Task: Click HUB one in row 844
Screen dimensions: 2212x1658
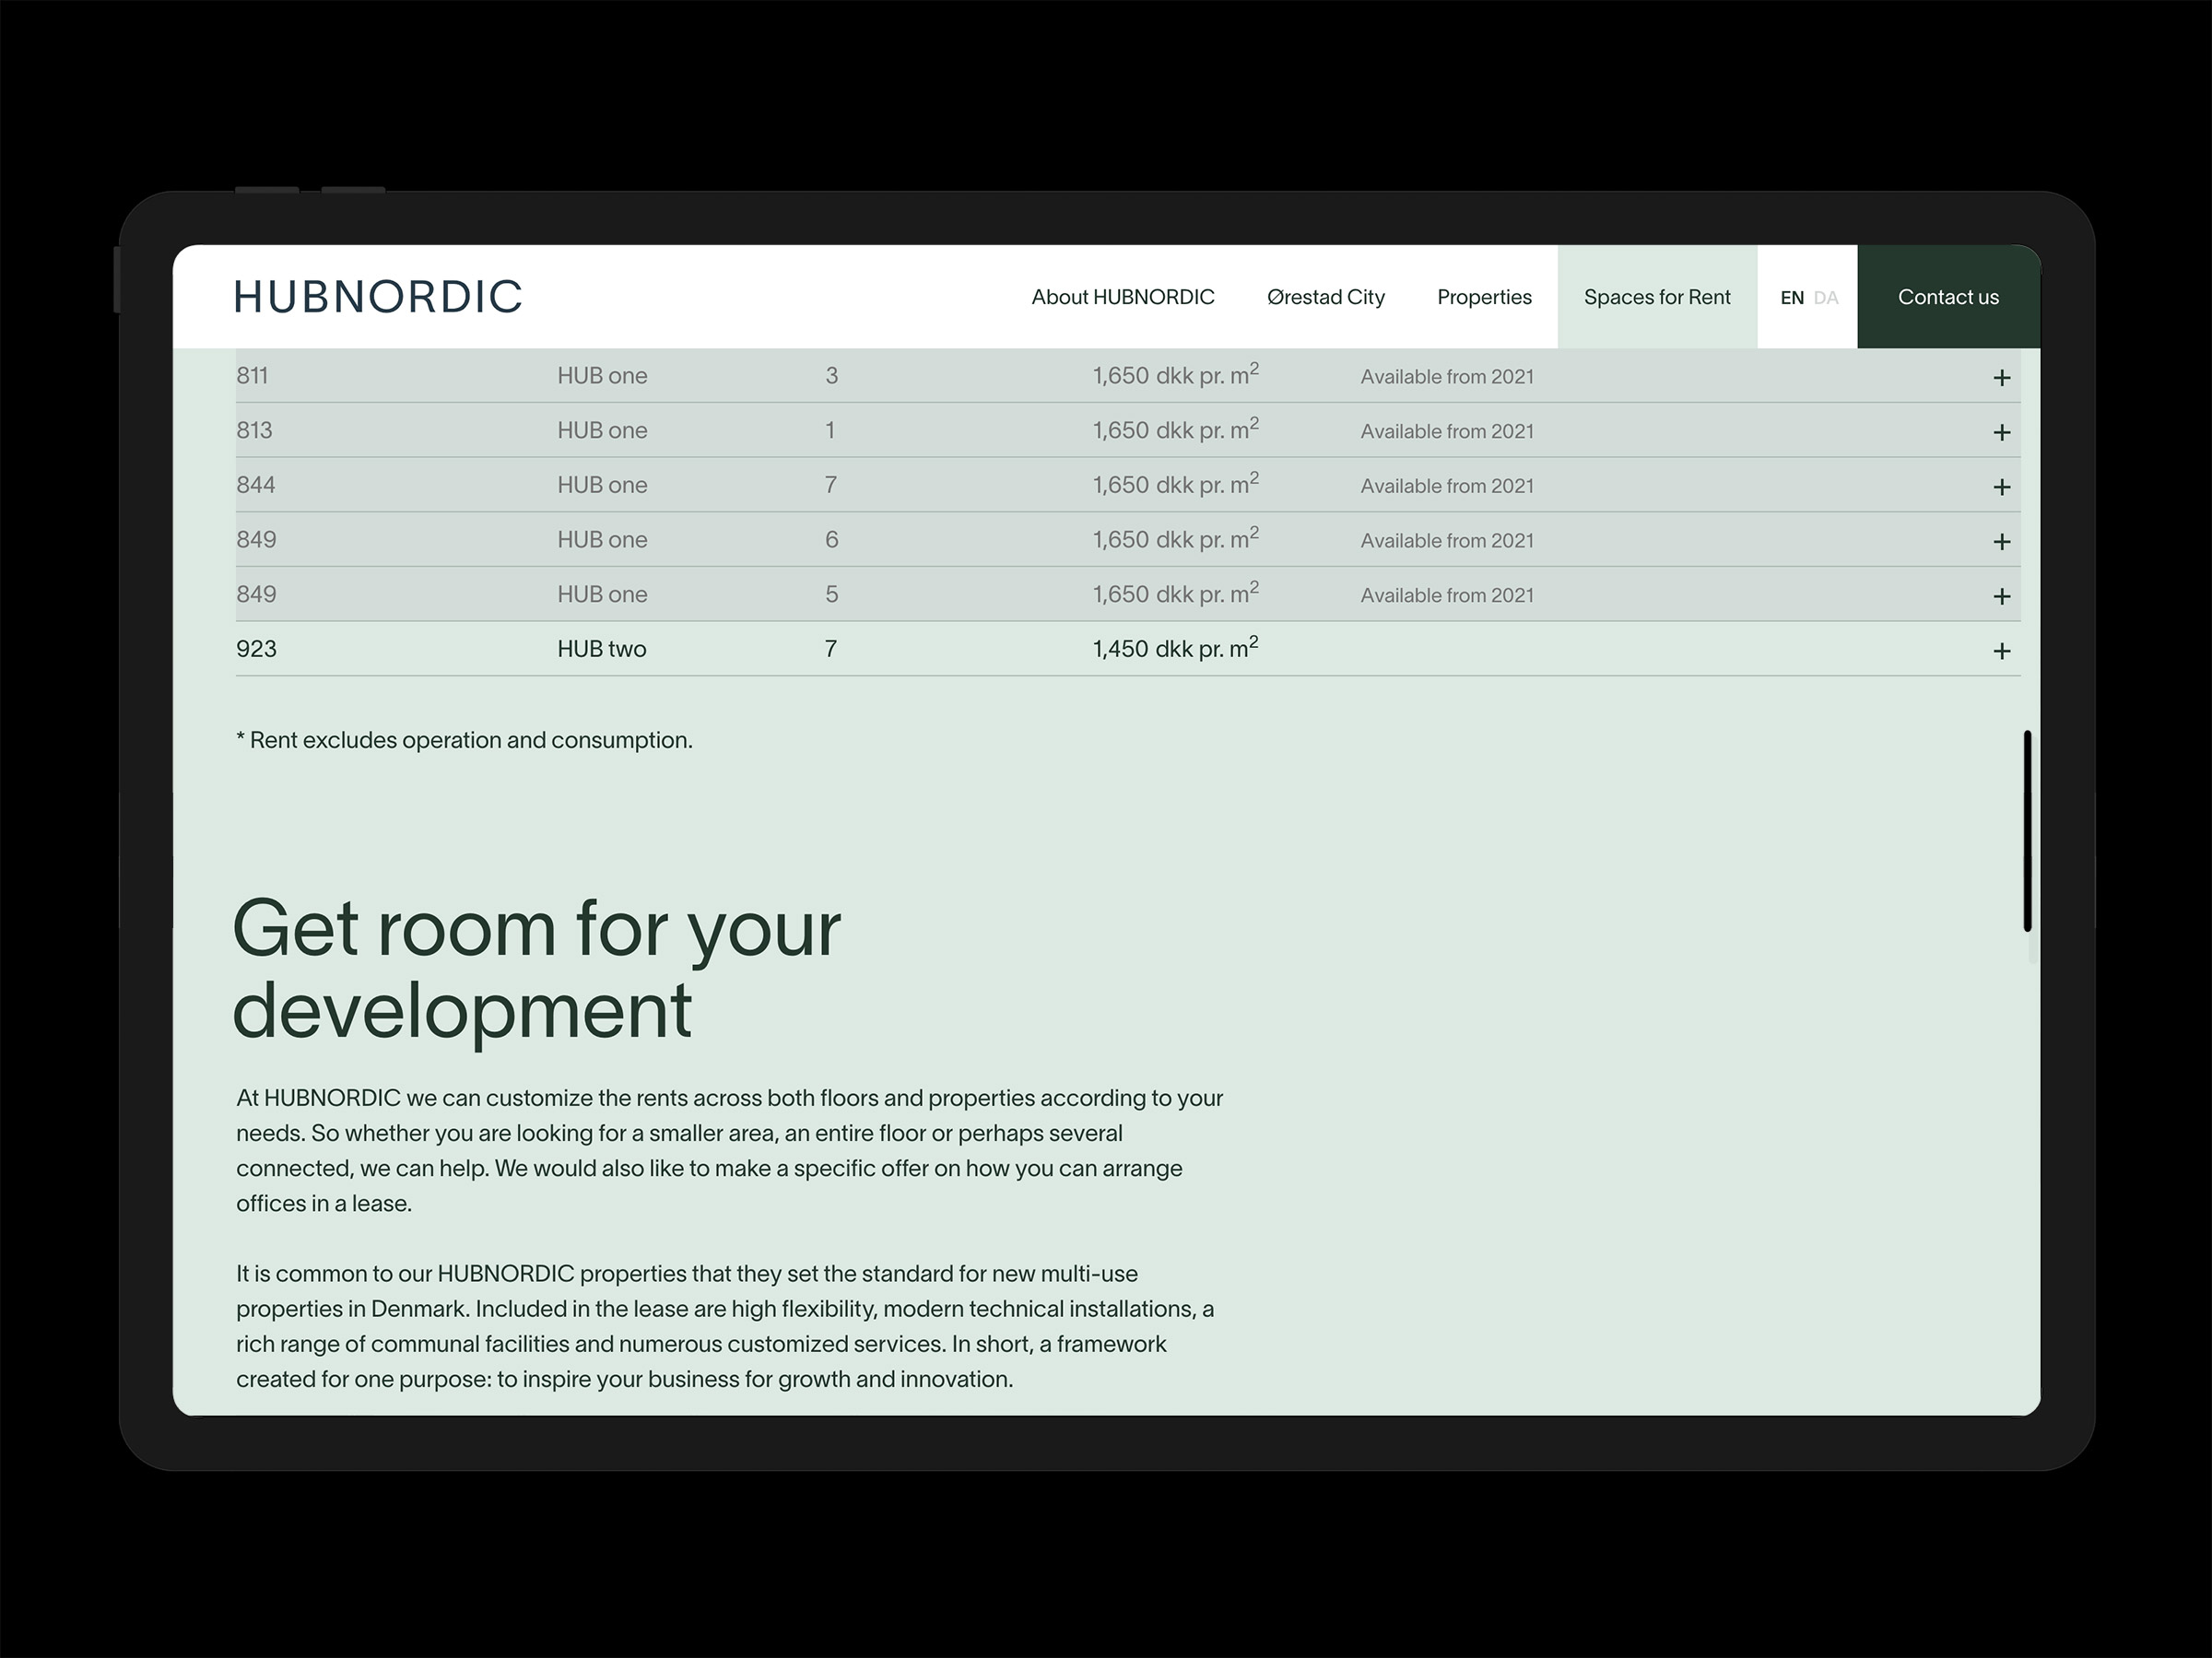Action: [602, 485]
